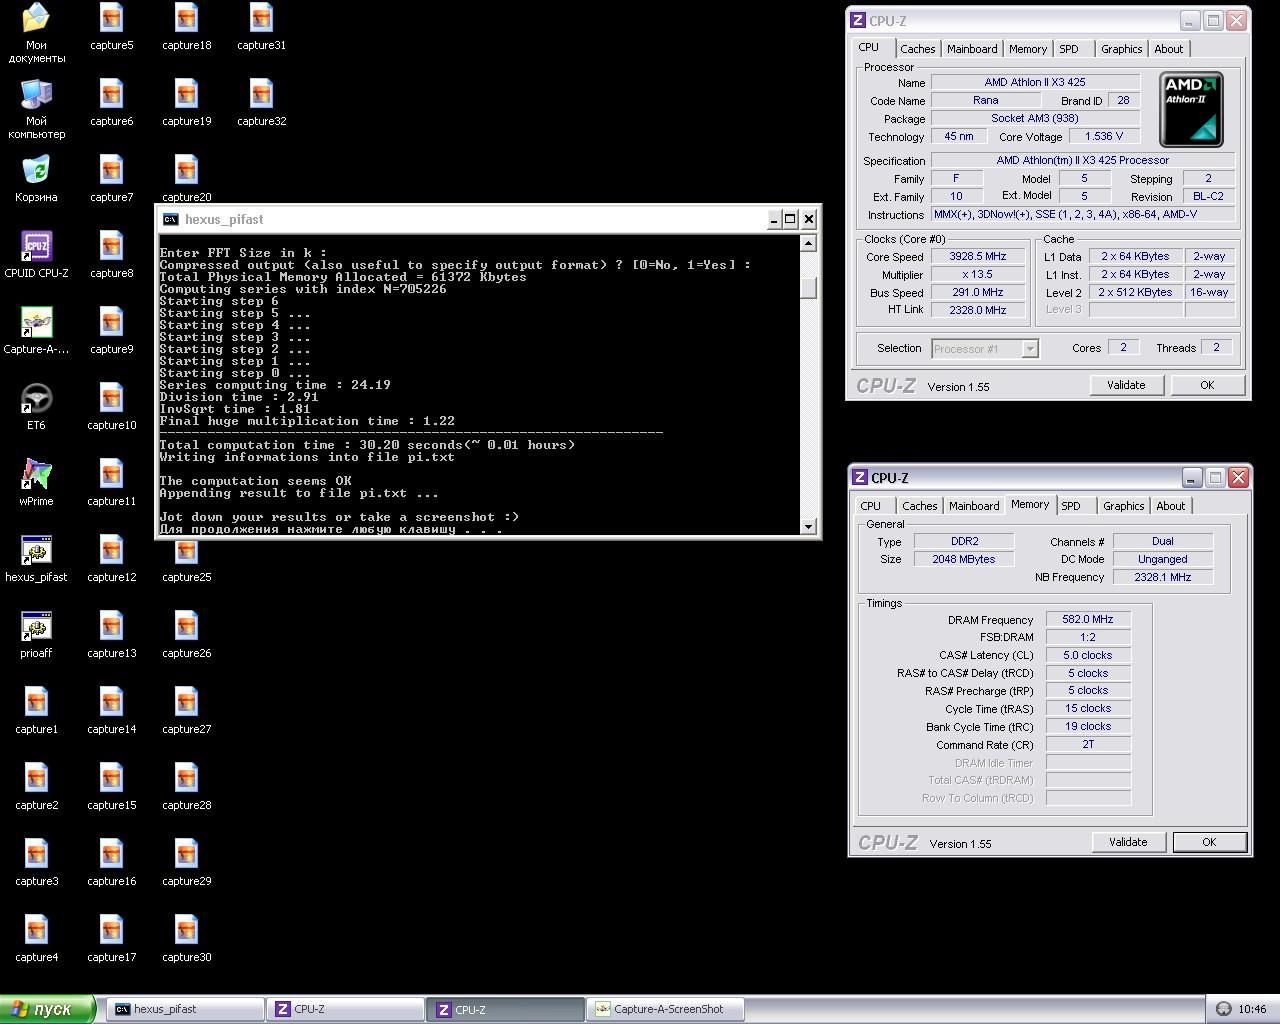This screenshot has height=1024, width=1280.
Task: Click scroll-up arrow in hexus_pifast console
Action: pos(809,243)
